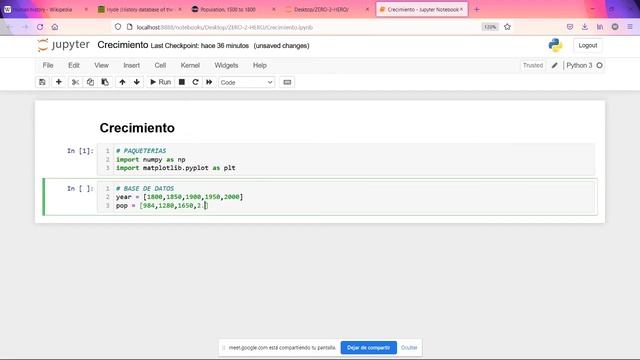Click the Python 3 kernel idle circle
Viewport: 640px width, 360px height.
[600, 65]
